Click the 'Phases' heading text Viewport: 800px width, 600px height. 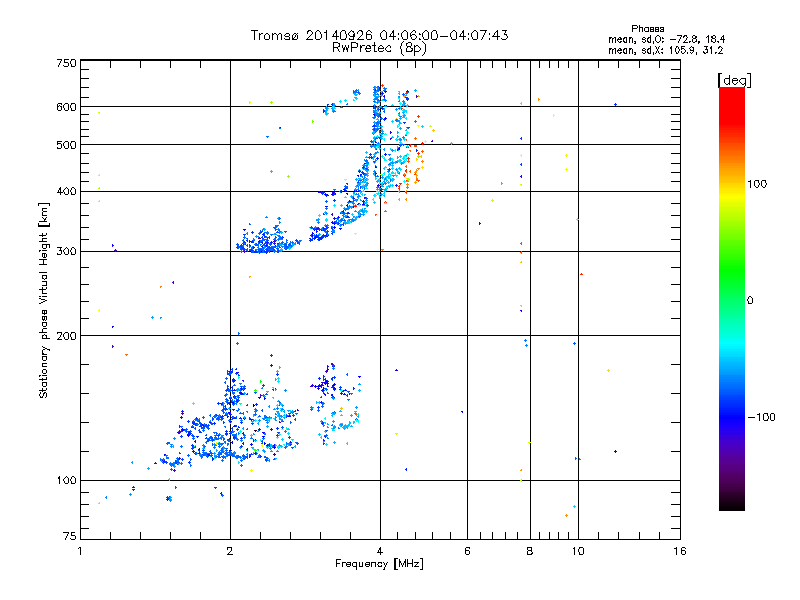pos(647,29)
